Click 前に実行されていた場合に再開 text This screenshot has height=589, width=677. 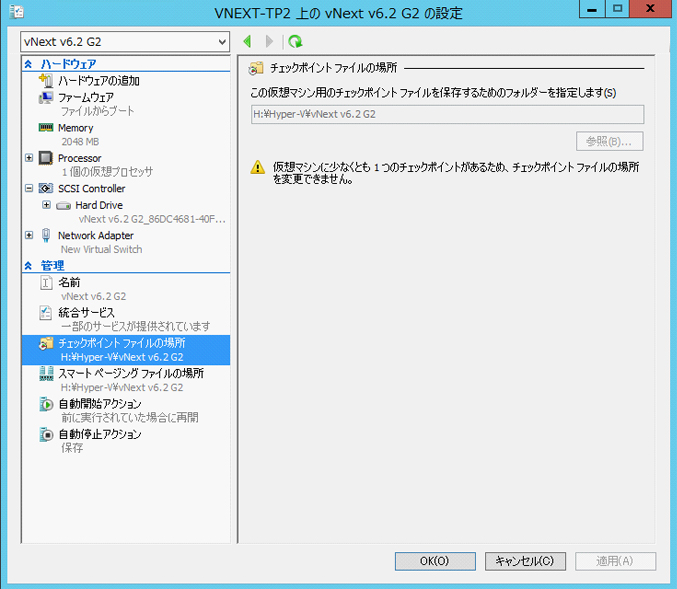pyautogui.click(x=130, y=418)
